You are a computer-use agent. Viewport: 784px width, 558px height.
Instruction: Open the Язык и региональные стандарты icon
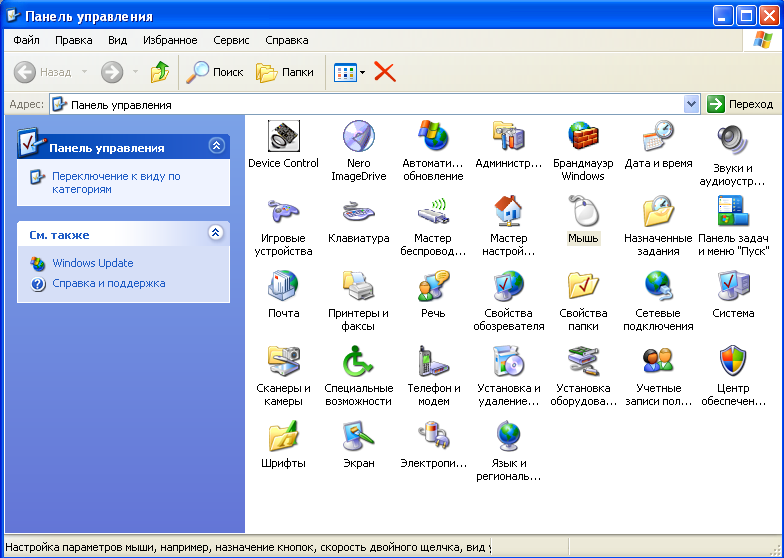508,436
